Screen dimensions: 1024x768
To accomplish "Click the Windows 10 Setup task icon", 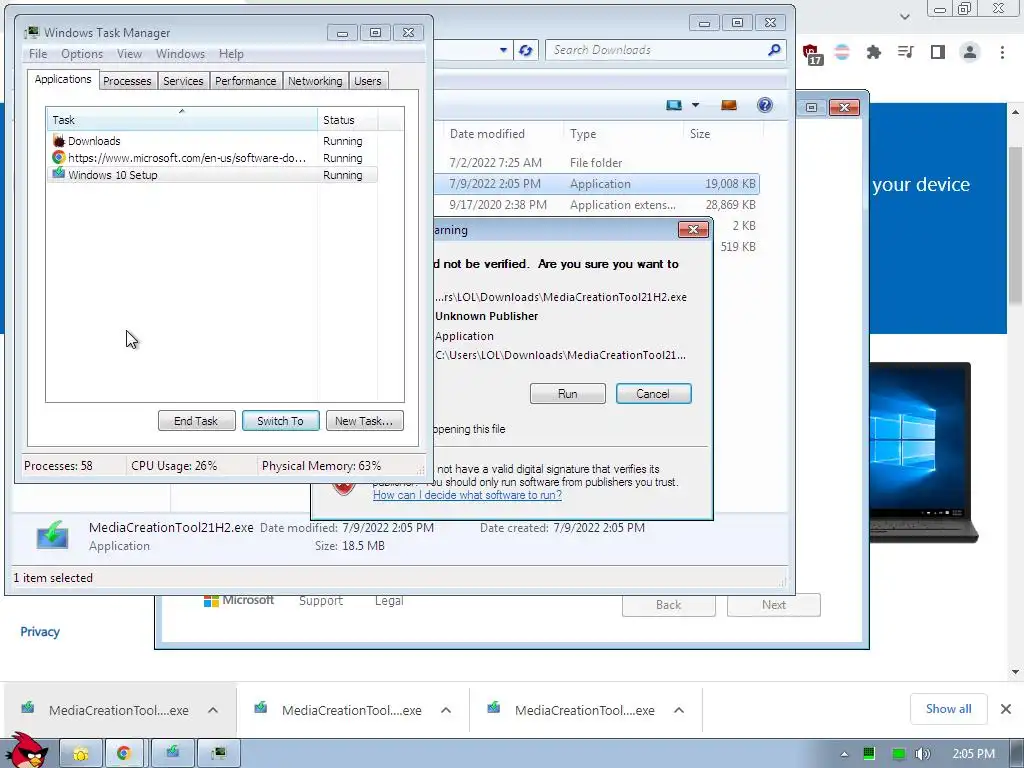I will point(59,174).
